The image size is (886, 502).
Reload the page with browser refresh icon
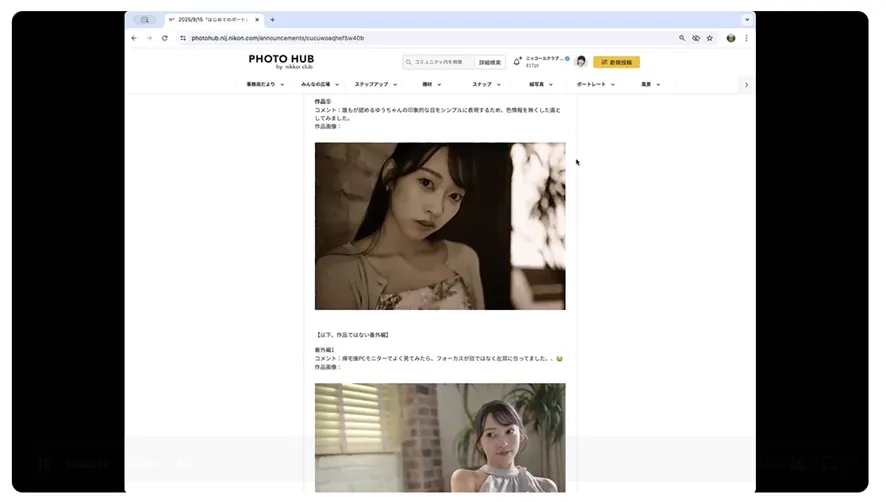[x=164, y=38]
